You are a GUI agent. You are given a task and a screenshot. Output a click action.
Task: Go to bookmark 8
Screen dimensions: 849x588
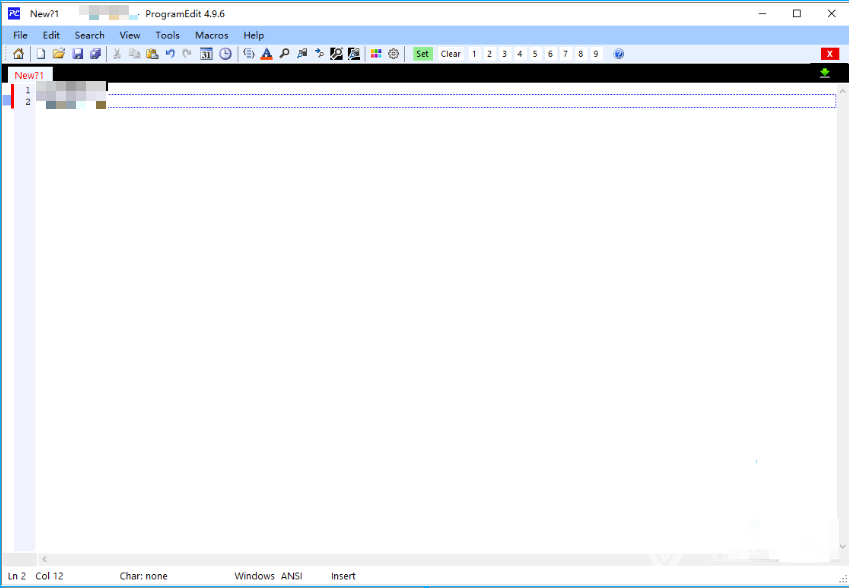point(580,54)
